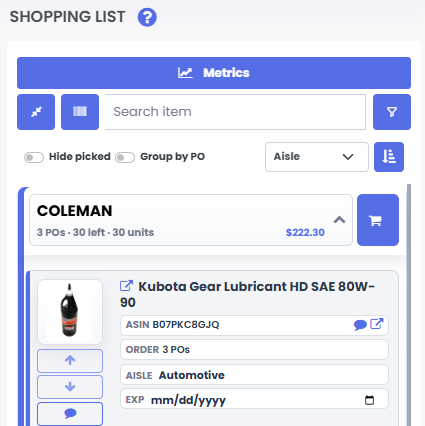
Task: Click the comment bubble in ASIN row
Action: point(360,325)
